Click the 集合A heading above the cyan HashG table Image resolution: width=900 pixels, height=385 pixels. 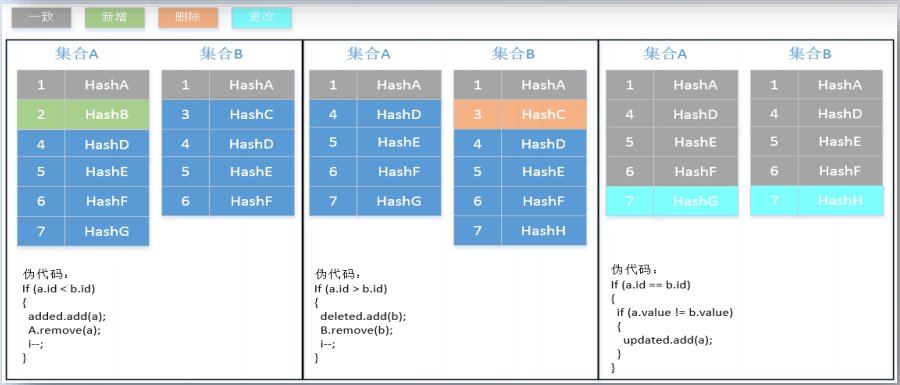click(665, 54)
